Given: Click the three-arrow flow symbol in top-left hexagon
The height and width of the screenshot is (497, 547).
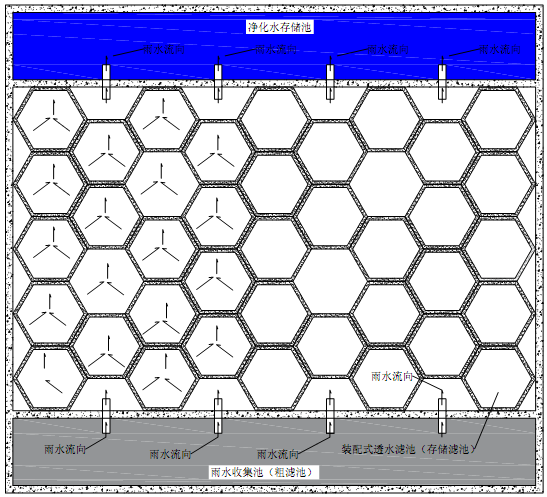Looking at the screenshot, I should pos(52,116).
